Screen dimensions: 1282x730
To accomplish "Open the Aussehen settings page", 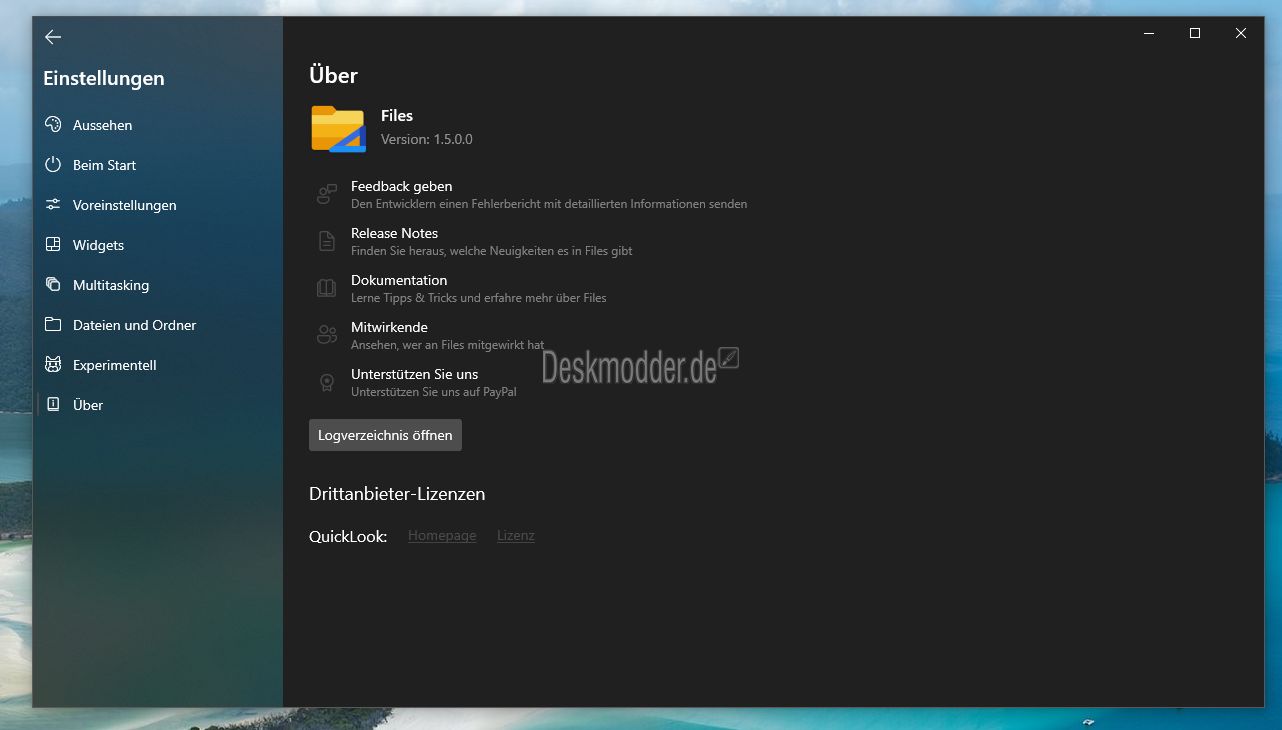I will point(158,125).
